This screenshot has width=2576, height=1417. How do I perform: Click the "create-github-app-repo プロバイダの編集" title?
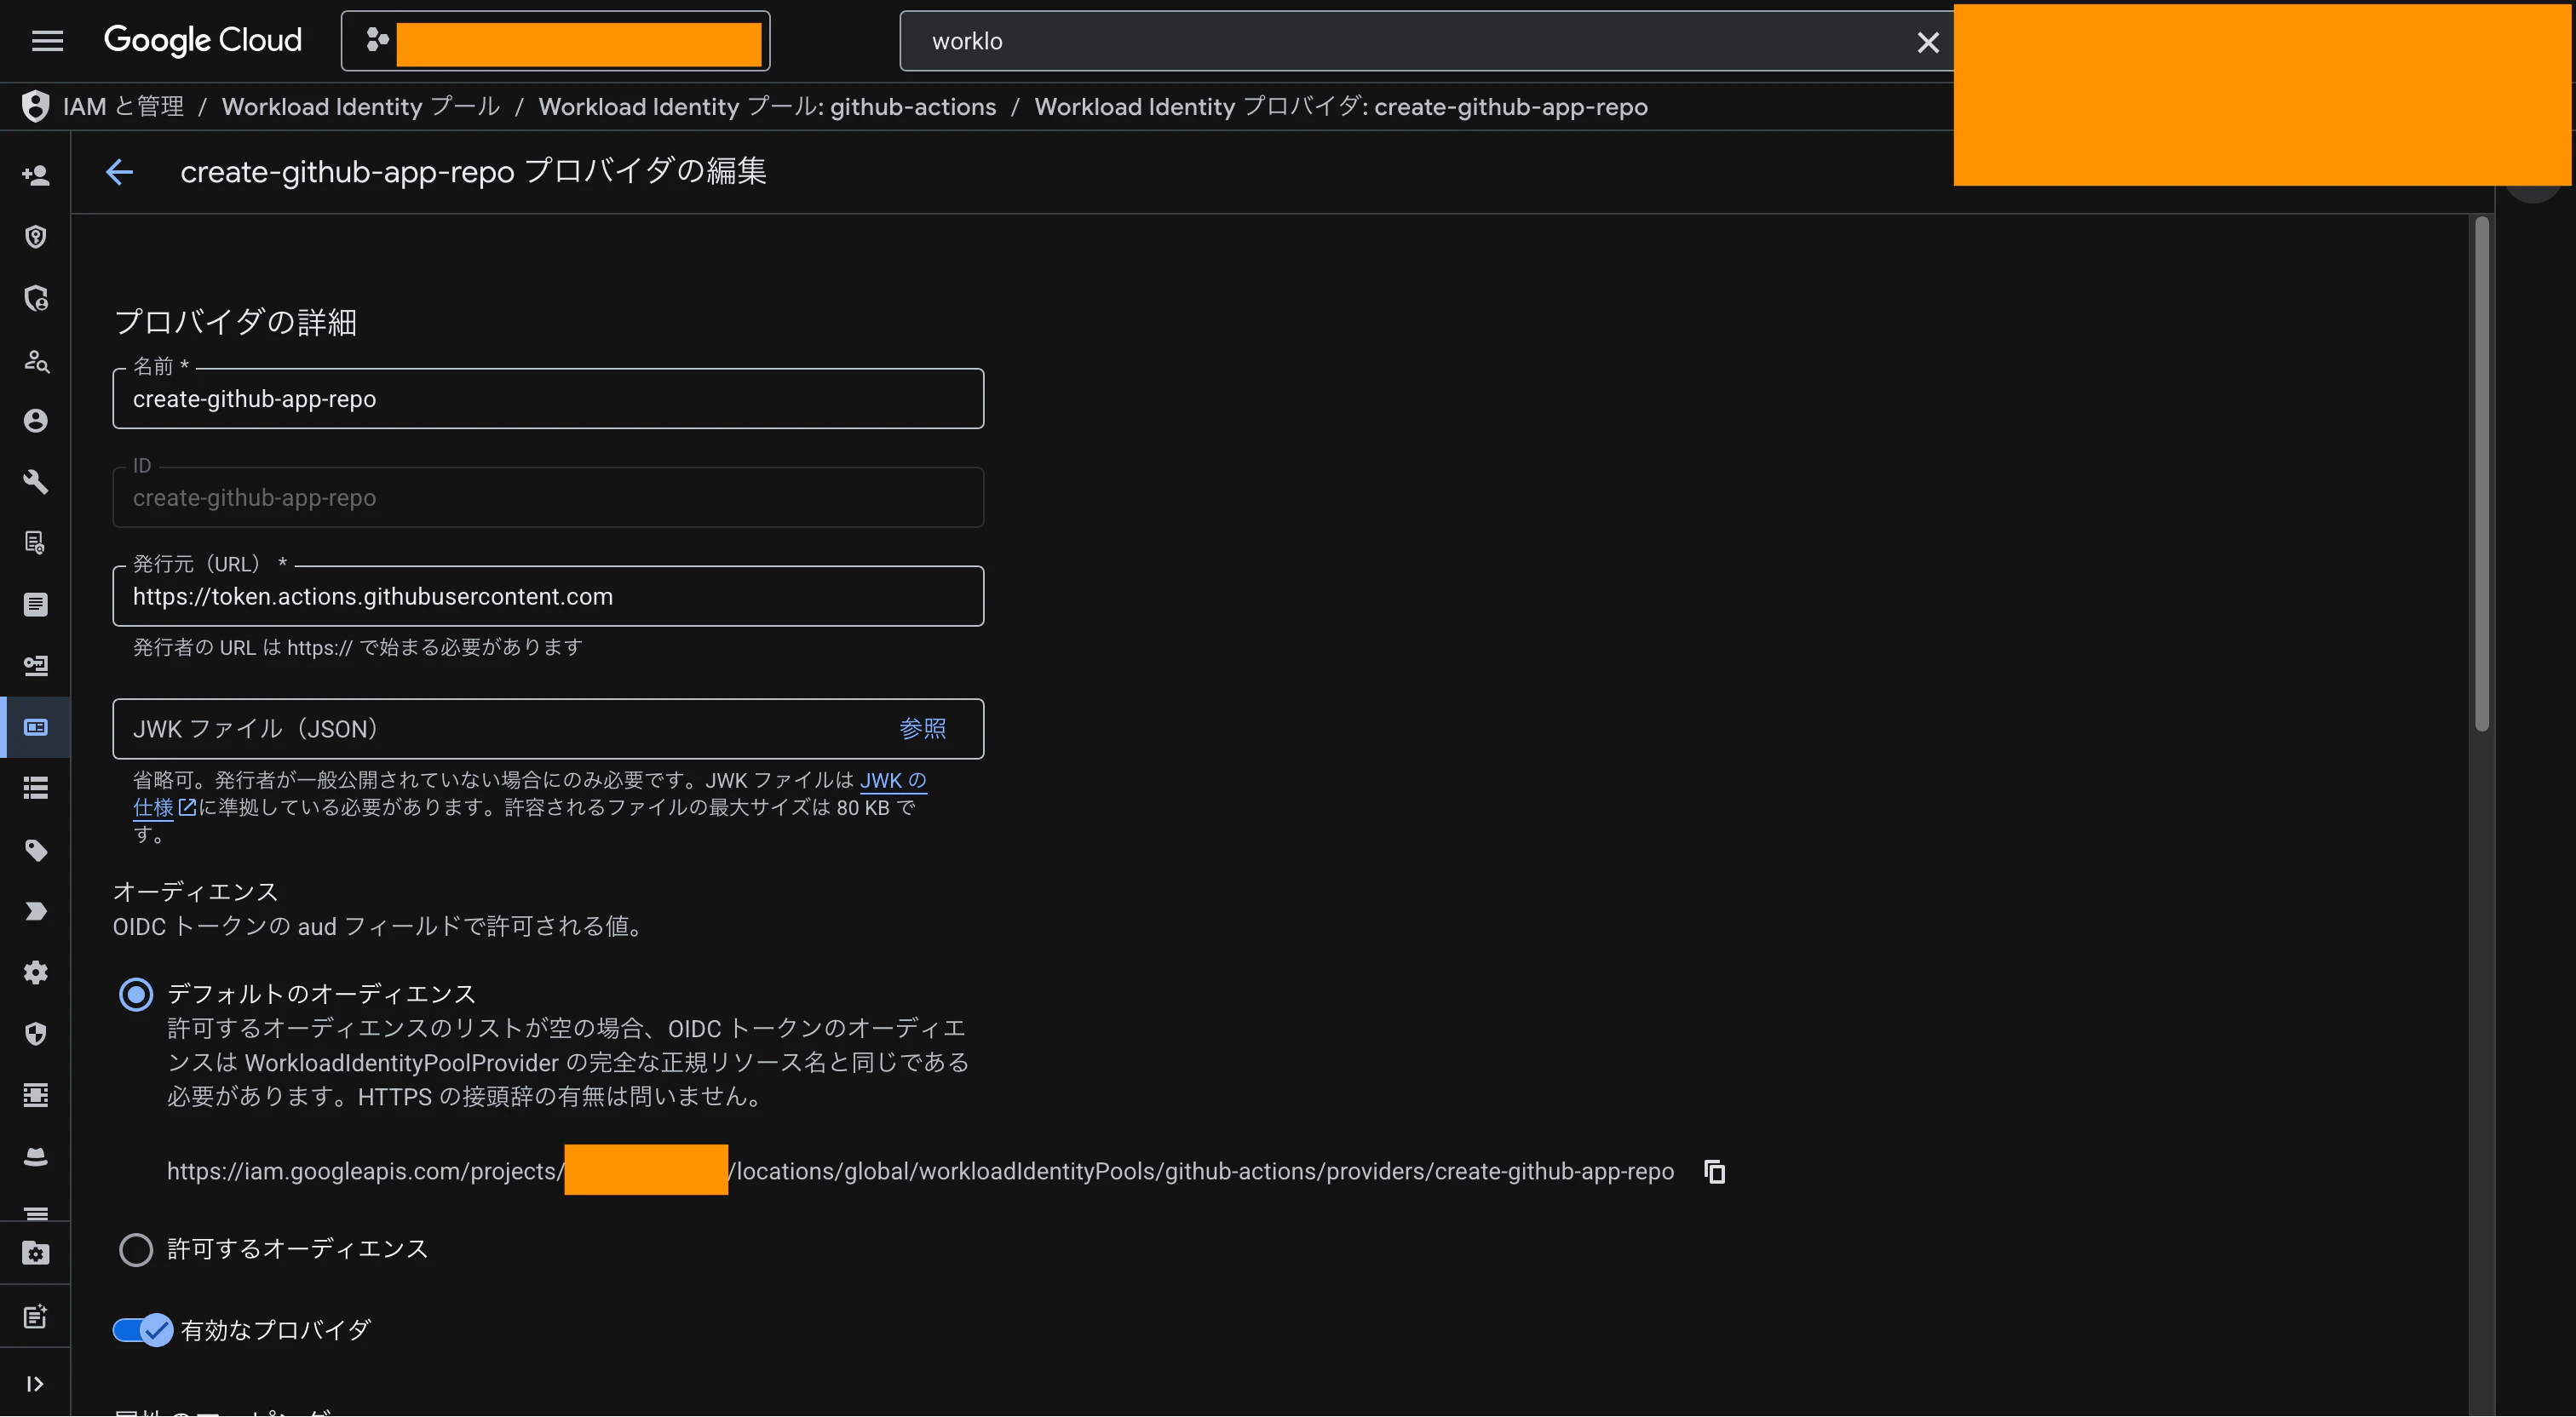coord(473,172)
